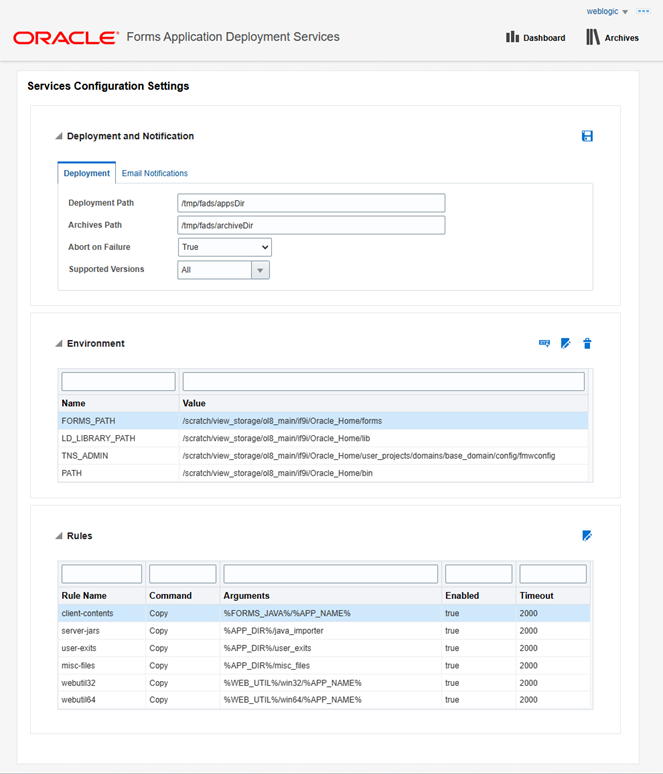Open the Dashboard bar chart icon
663x774 pixels.
coord(512,37)
